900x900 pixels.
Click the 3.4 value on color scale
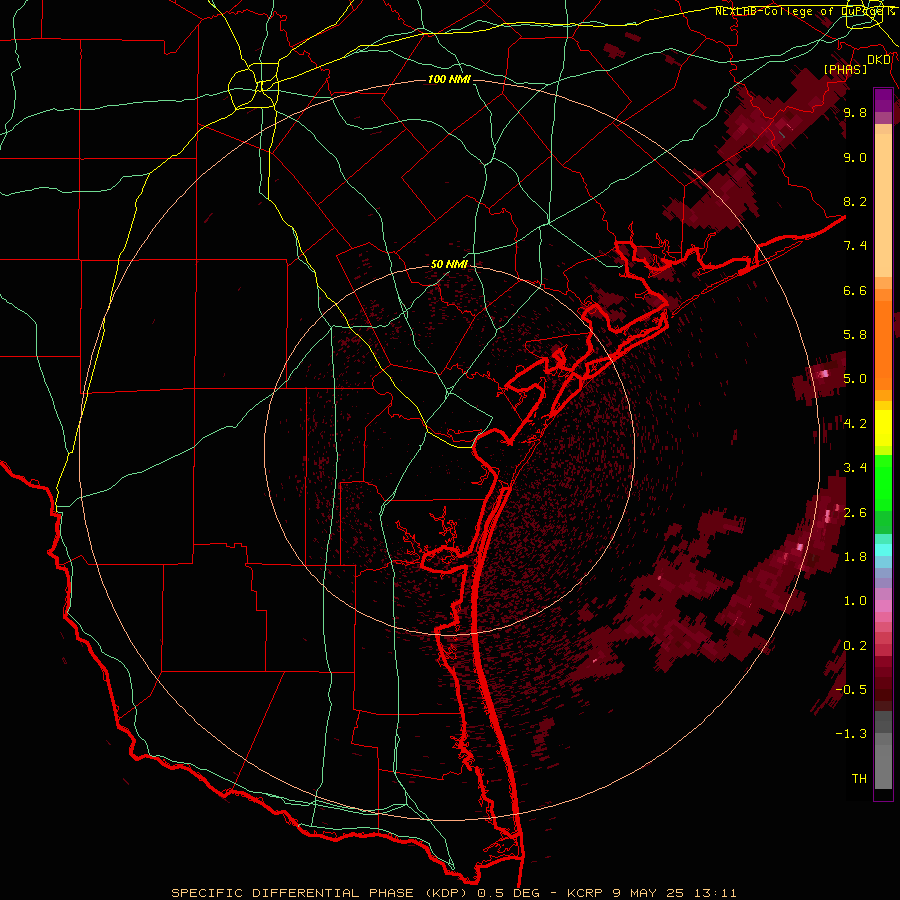(855, 468)
